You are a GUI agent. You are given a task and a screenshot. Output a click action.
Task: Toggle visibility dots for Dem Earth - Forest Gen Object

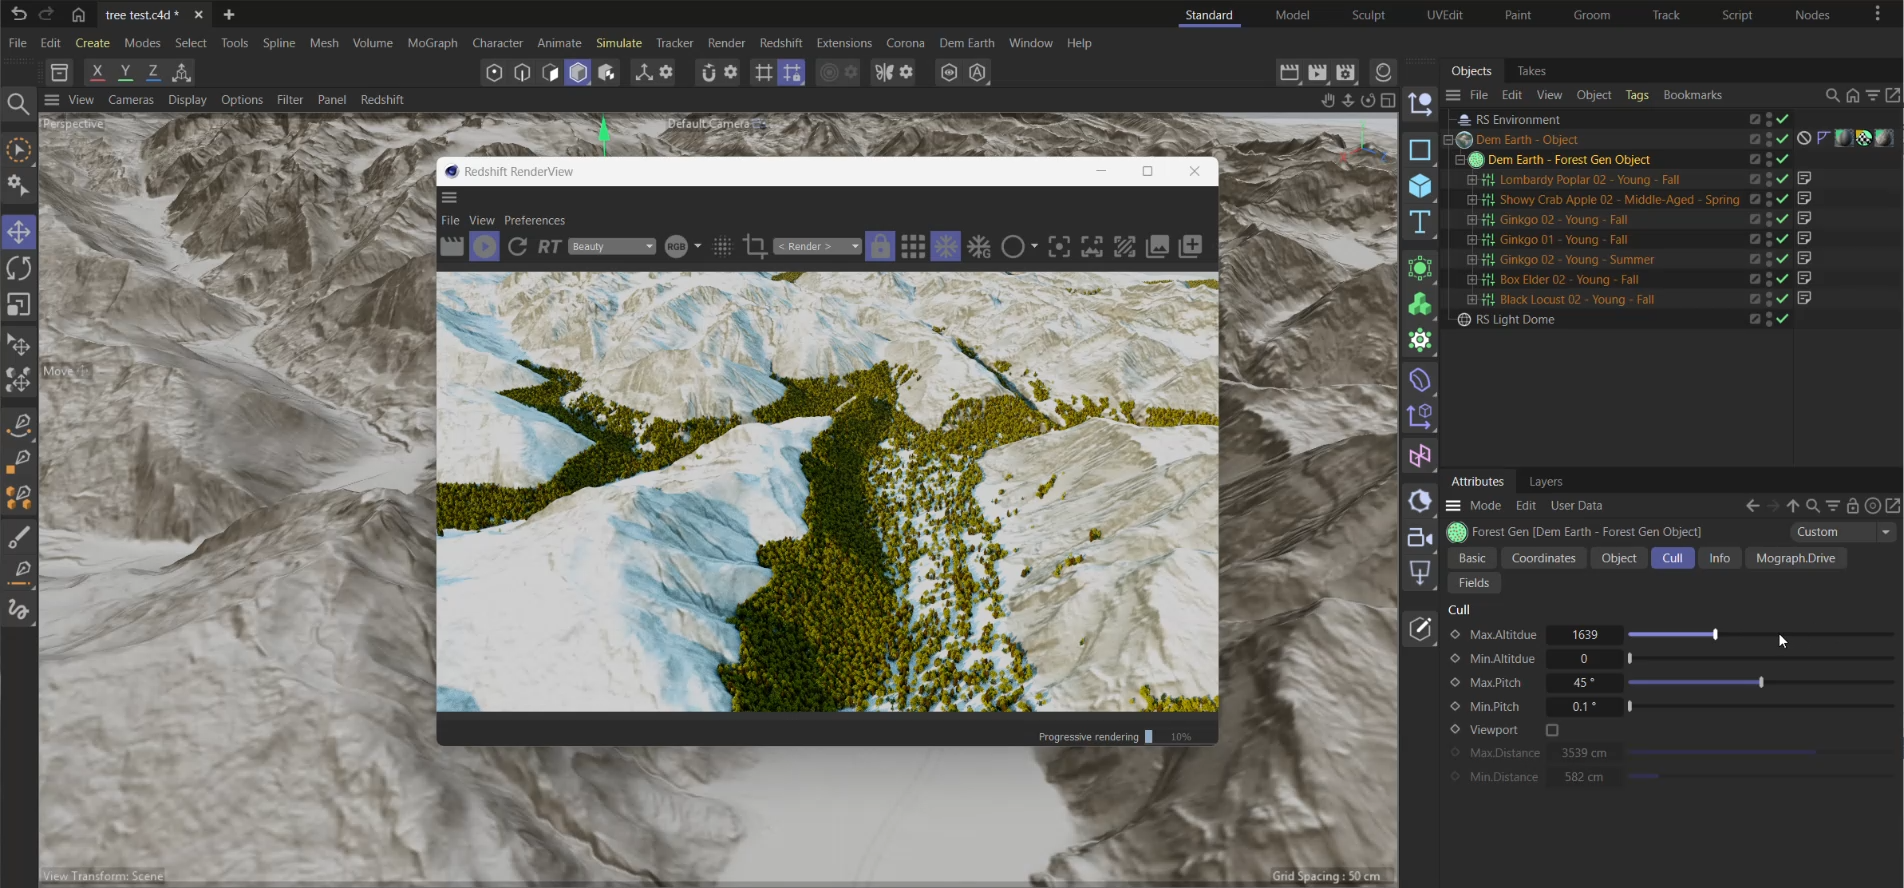click(1768, 159)
